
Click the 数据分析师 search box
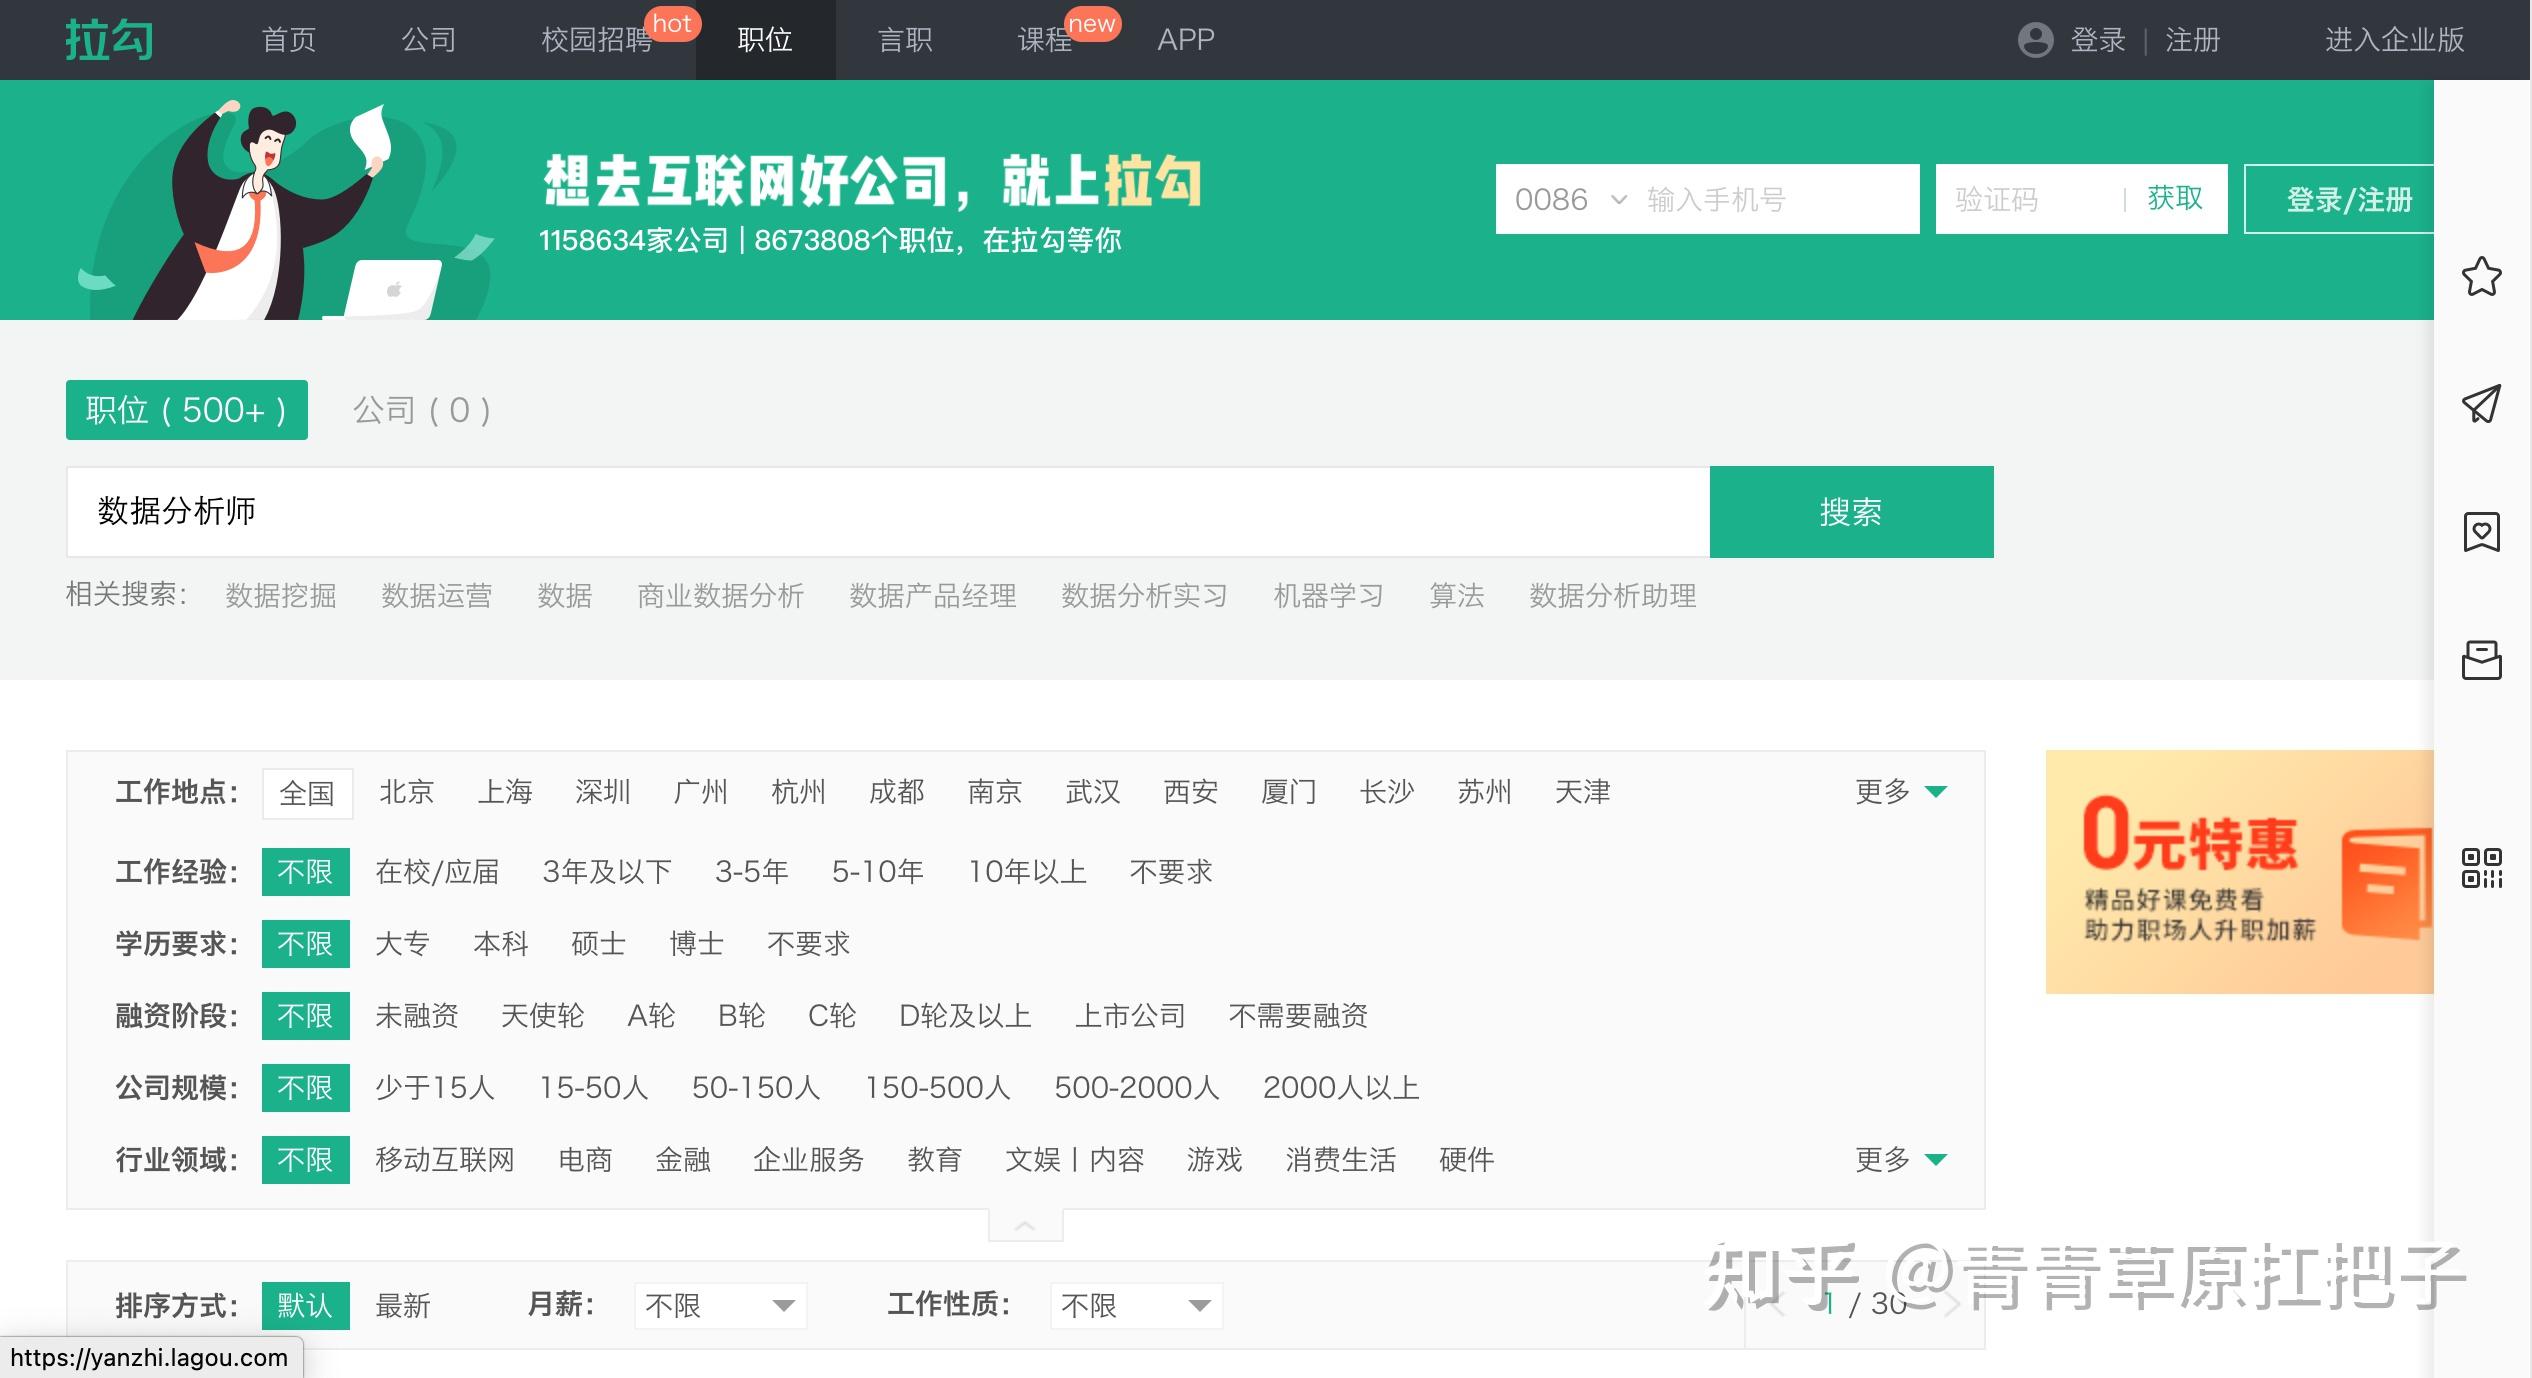point(888,512)
